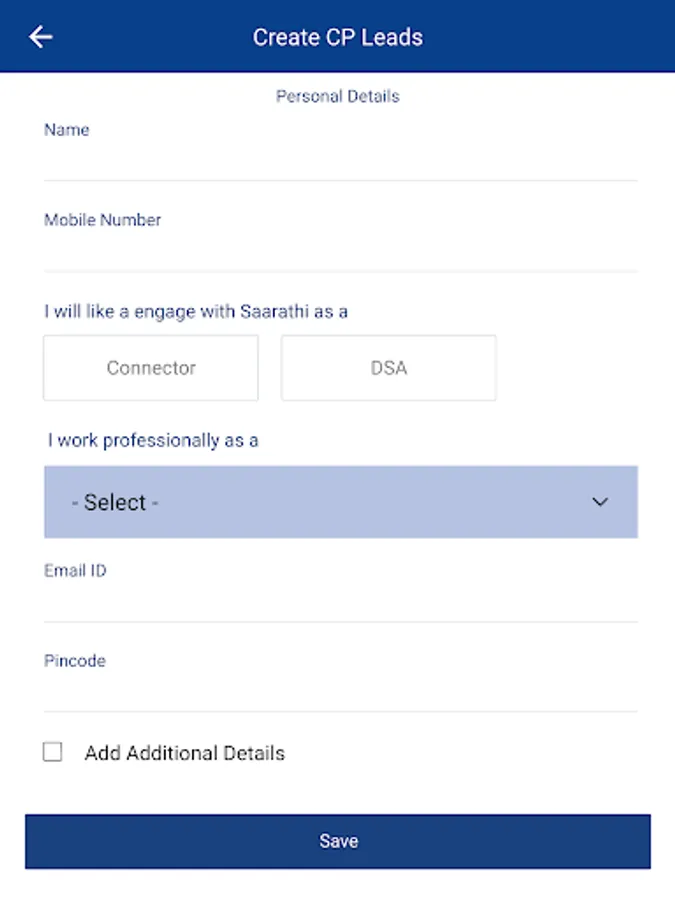Tick the Add Additional Details checkbox
Screen dimensions: 675x900
click(53, 752)
